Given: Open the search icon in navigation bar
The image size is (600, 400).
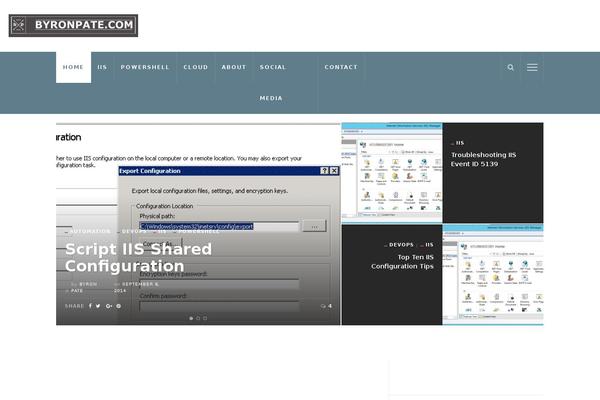Looking at the screenshot, I should [x=510, y=67].
